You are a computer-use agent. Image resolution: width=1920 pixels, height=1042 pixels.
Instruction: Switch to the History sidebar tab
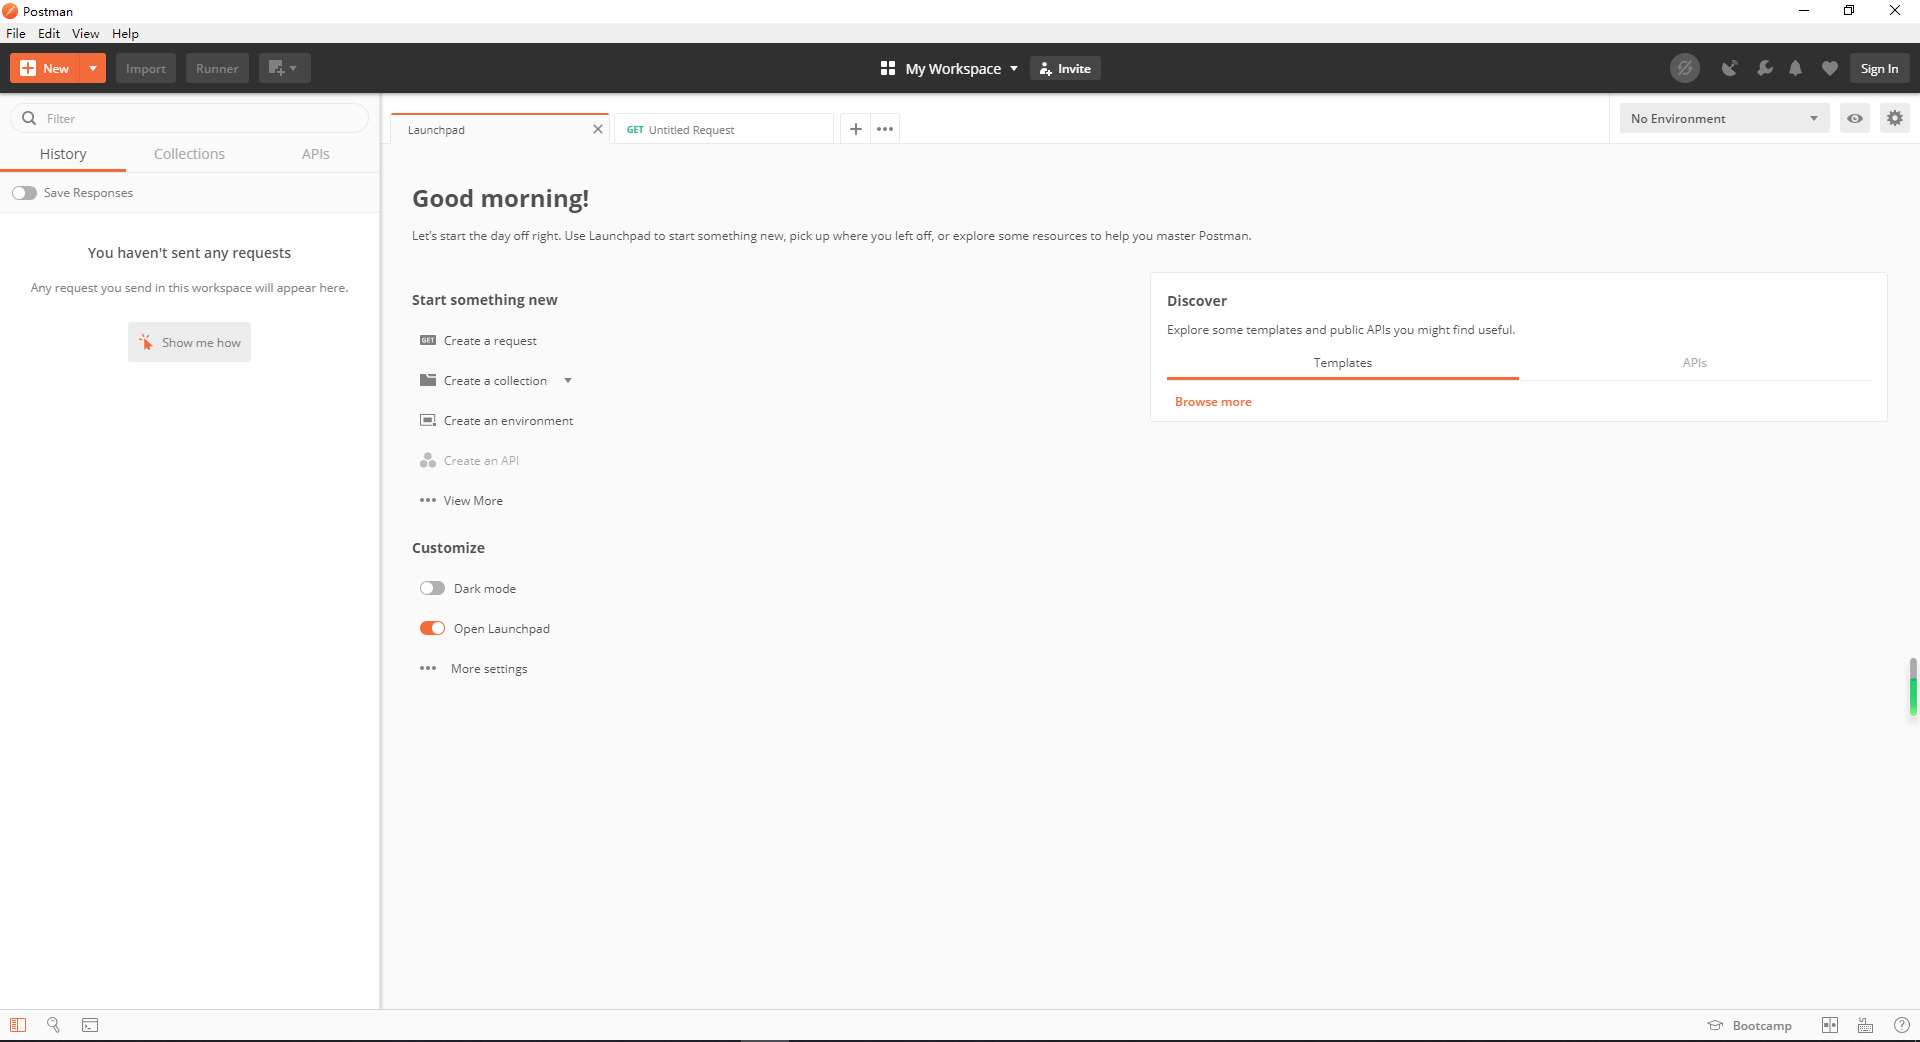coord(63,154)
